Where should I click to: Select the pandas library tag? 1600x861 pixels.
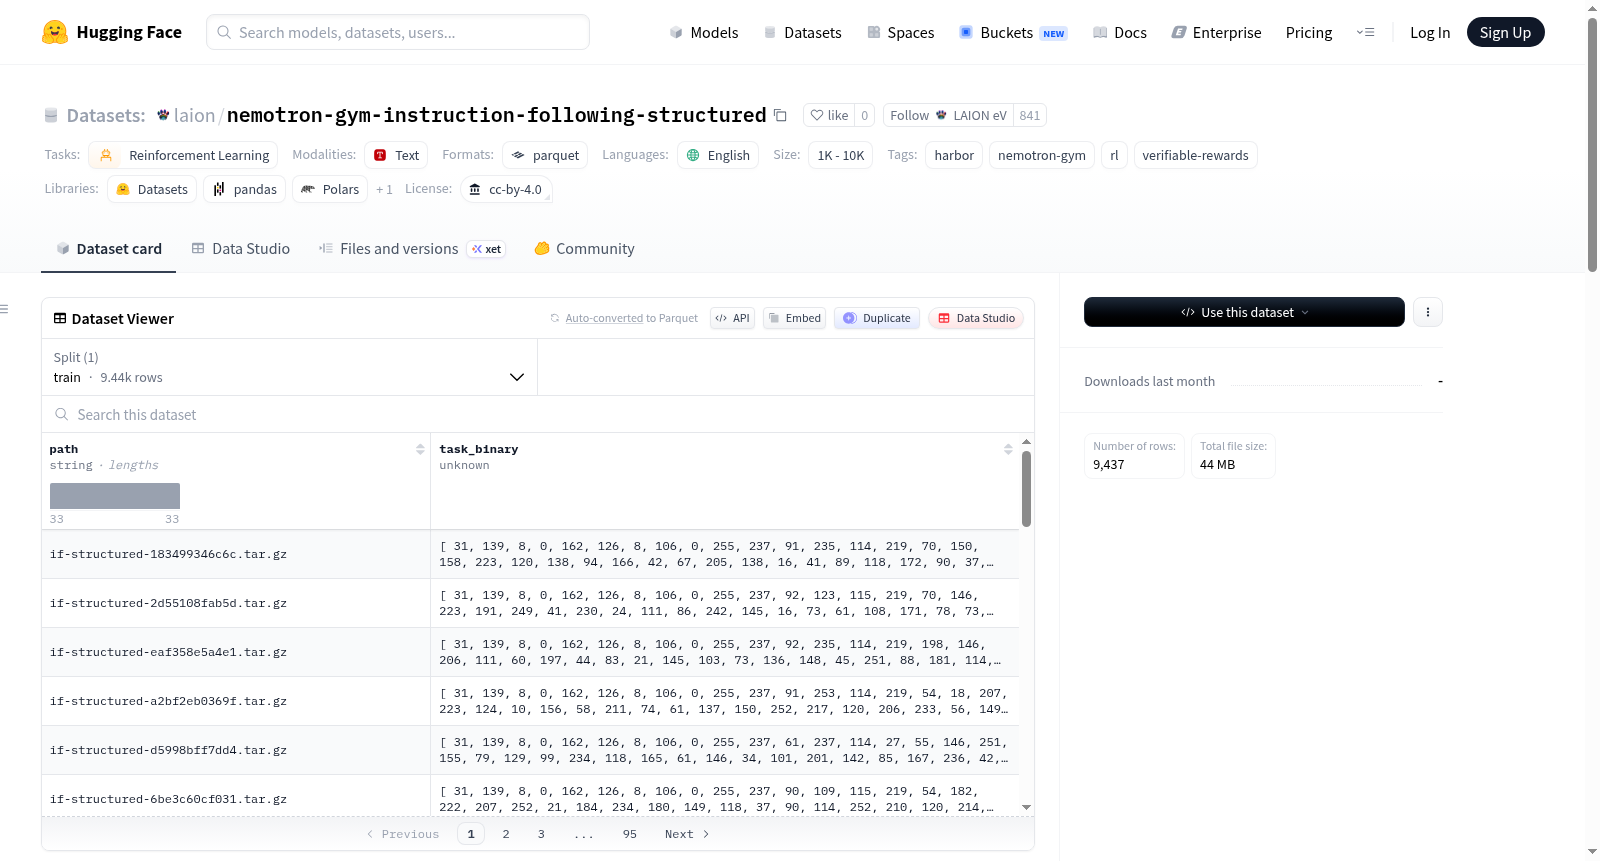[x=245, y=189]
